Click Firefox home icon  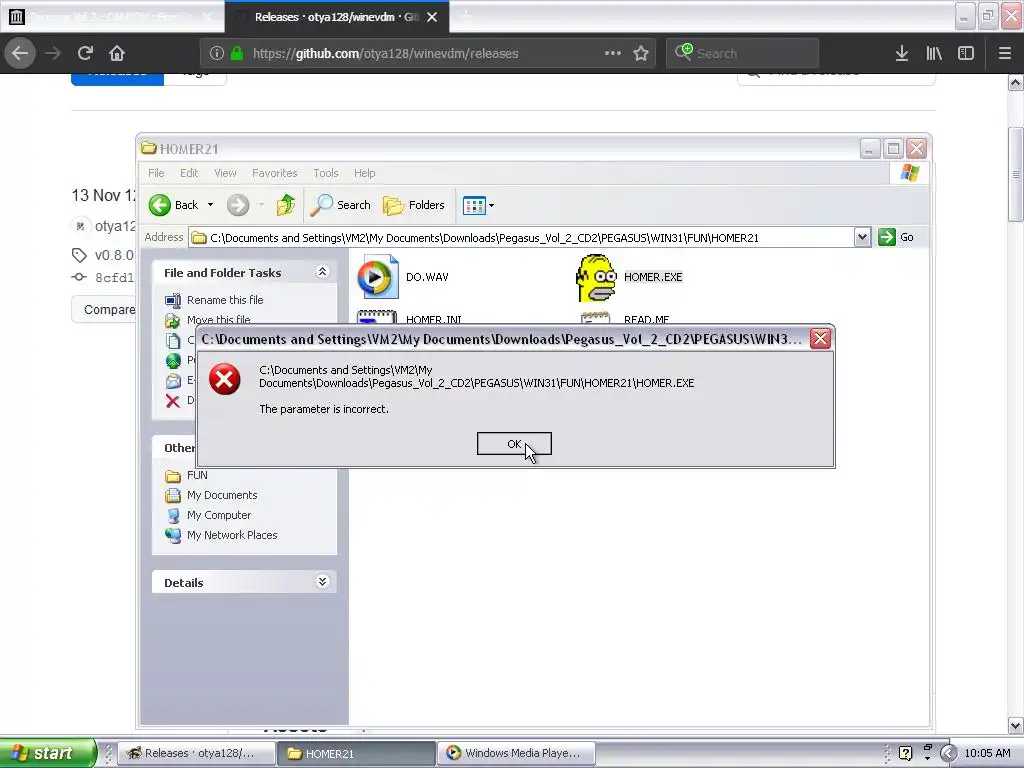(x=117, y=53)
